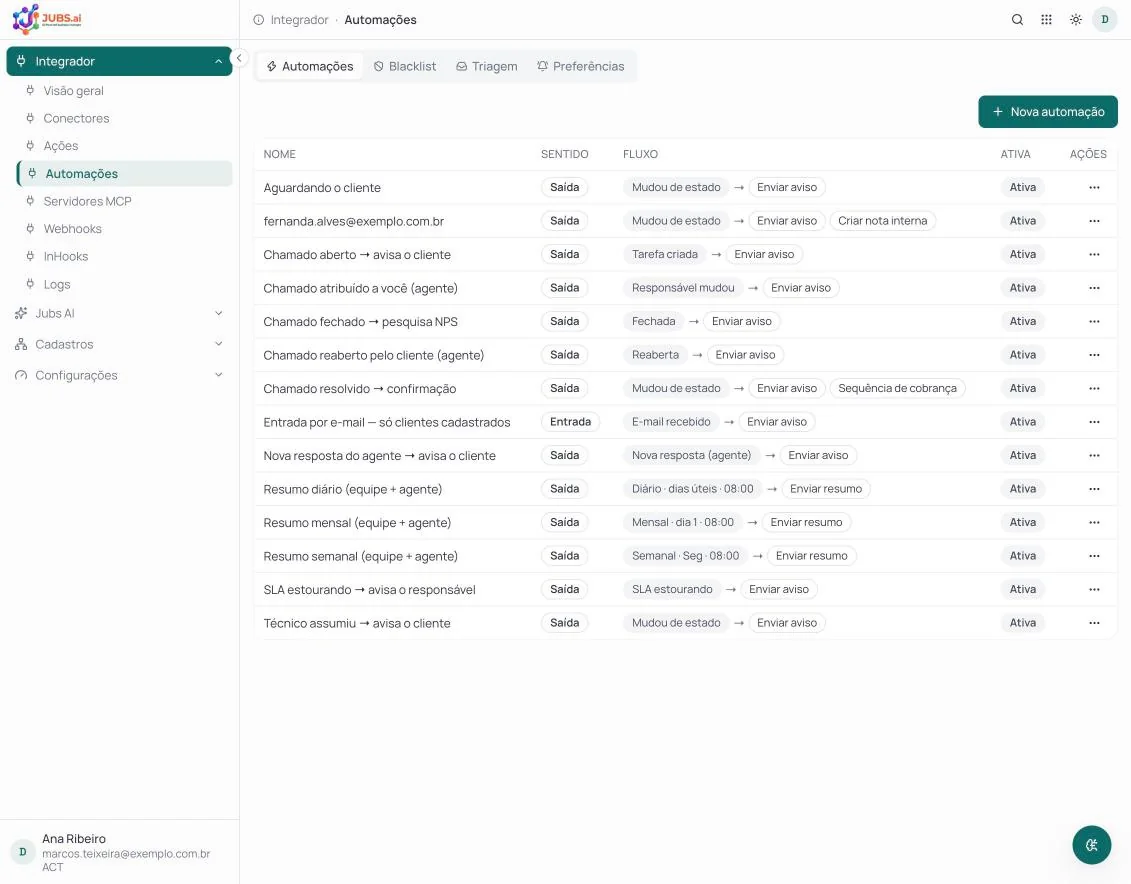Open actions menu for fernanda.alves@exemplo.com.br row

(x=1093, y=221)
